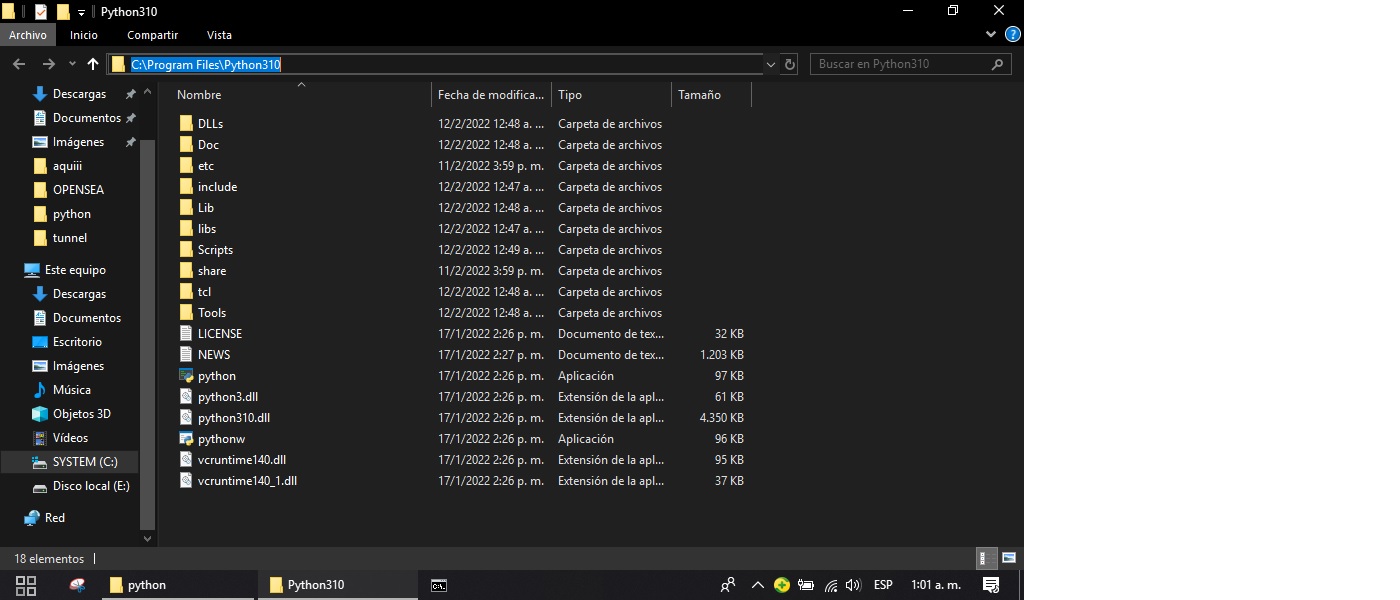Select the Tools folder icon

186,313
